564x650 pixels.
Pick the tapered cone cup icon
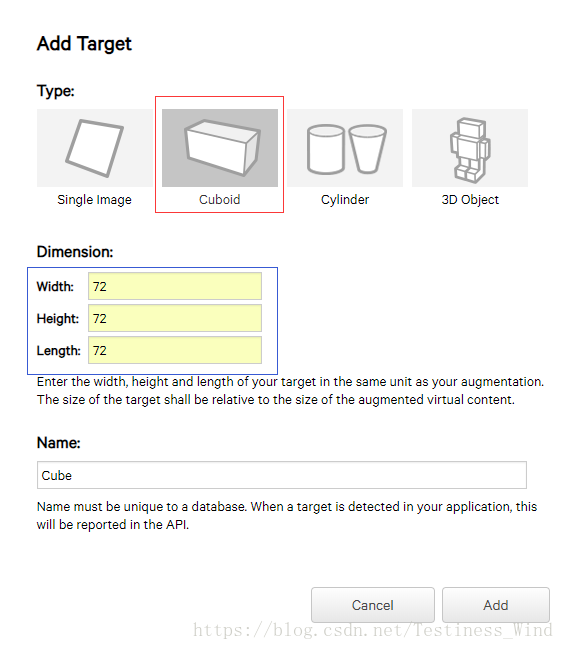coord(368,149)
